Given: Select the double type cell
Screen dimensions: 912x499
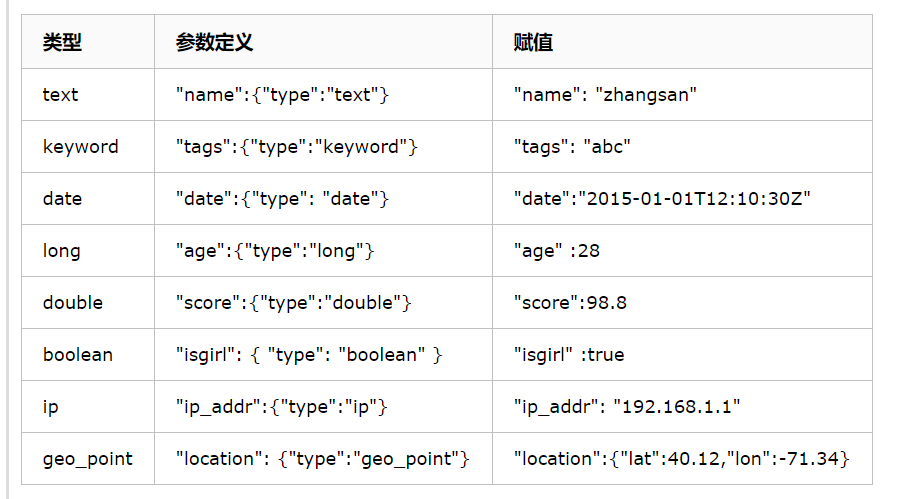Looking at the screenshot, I should [88, 302].
